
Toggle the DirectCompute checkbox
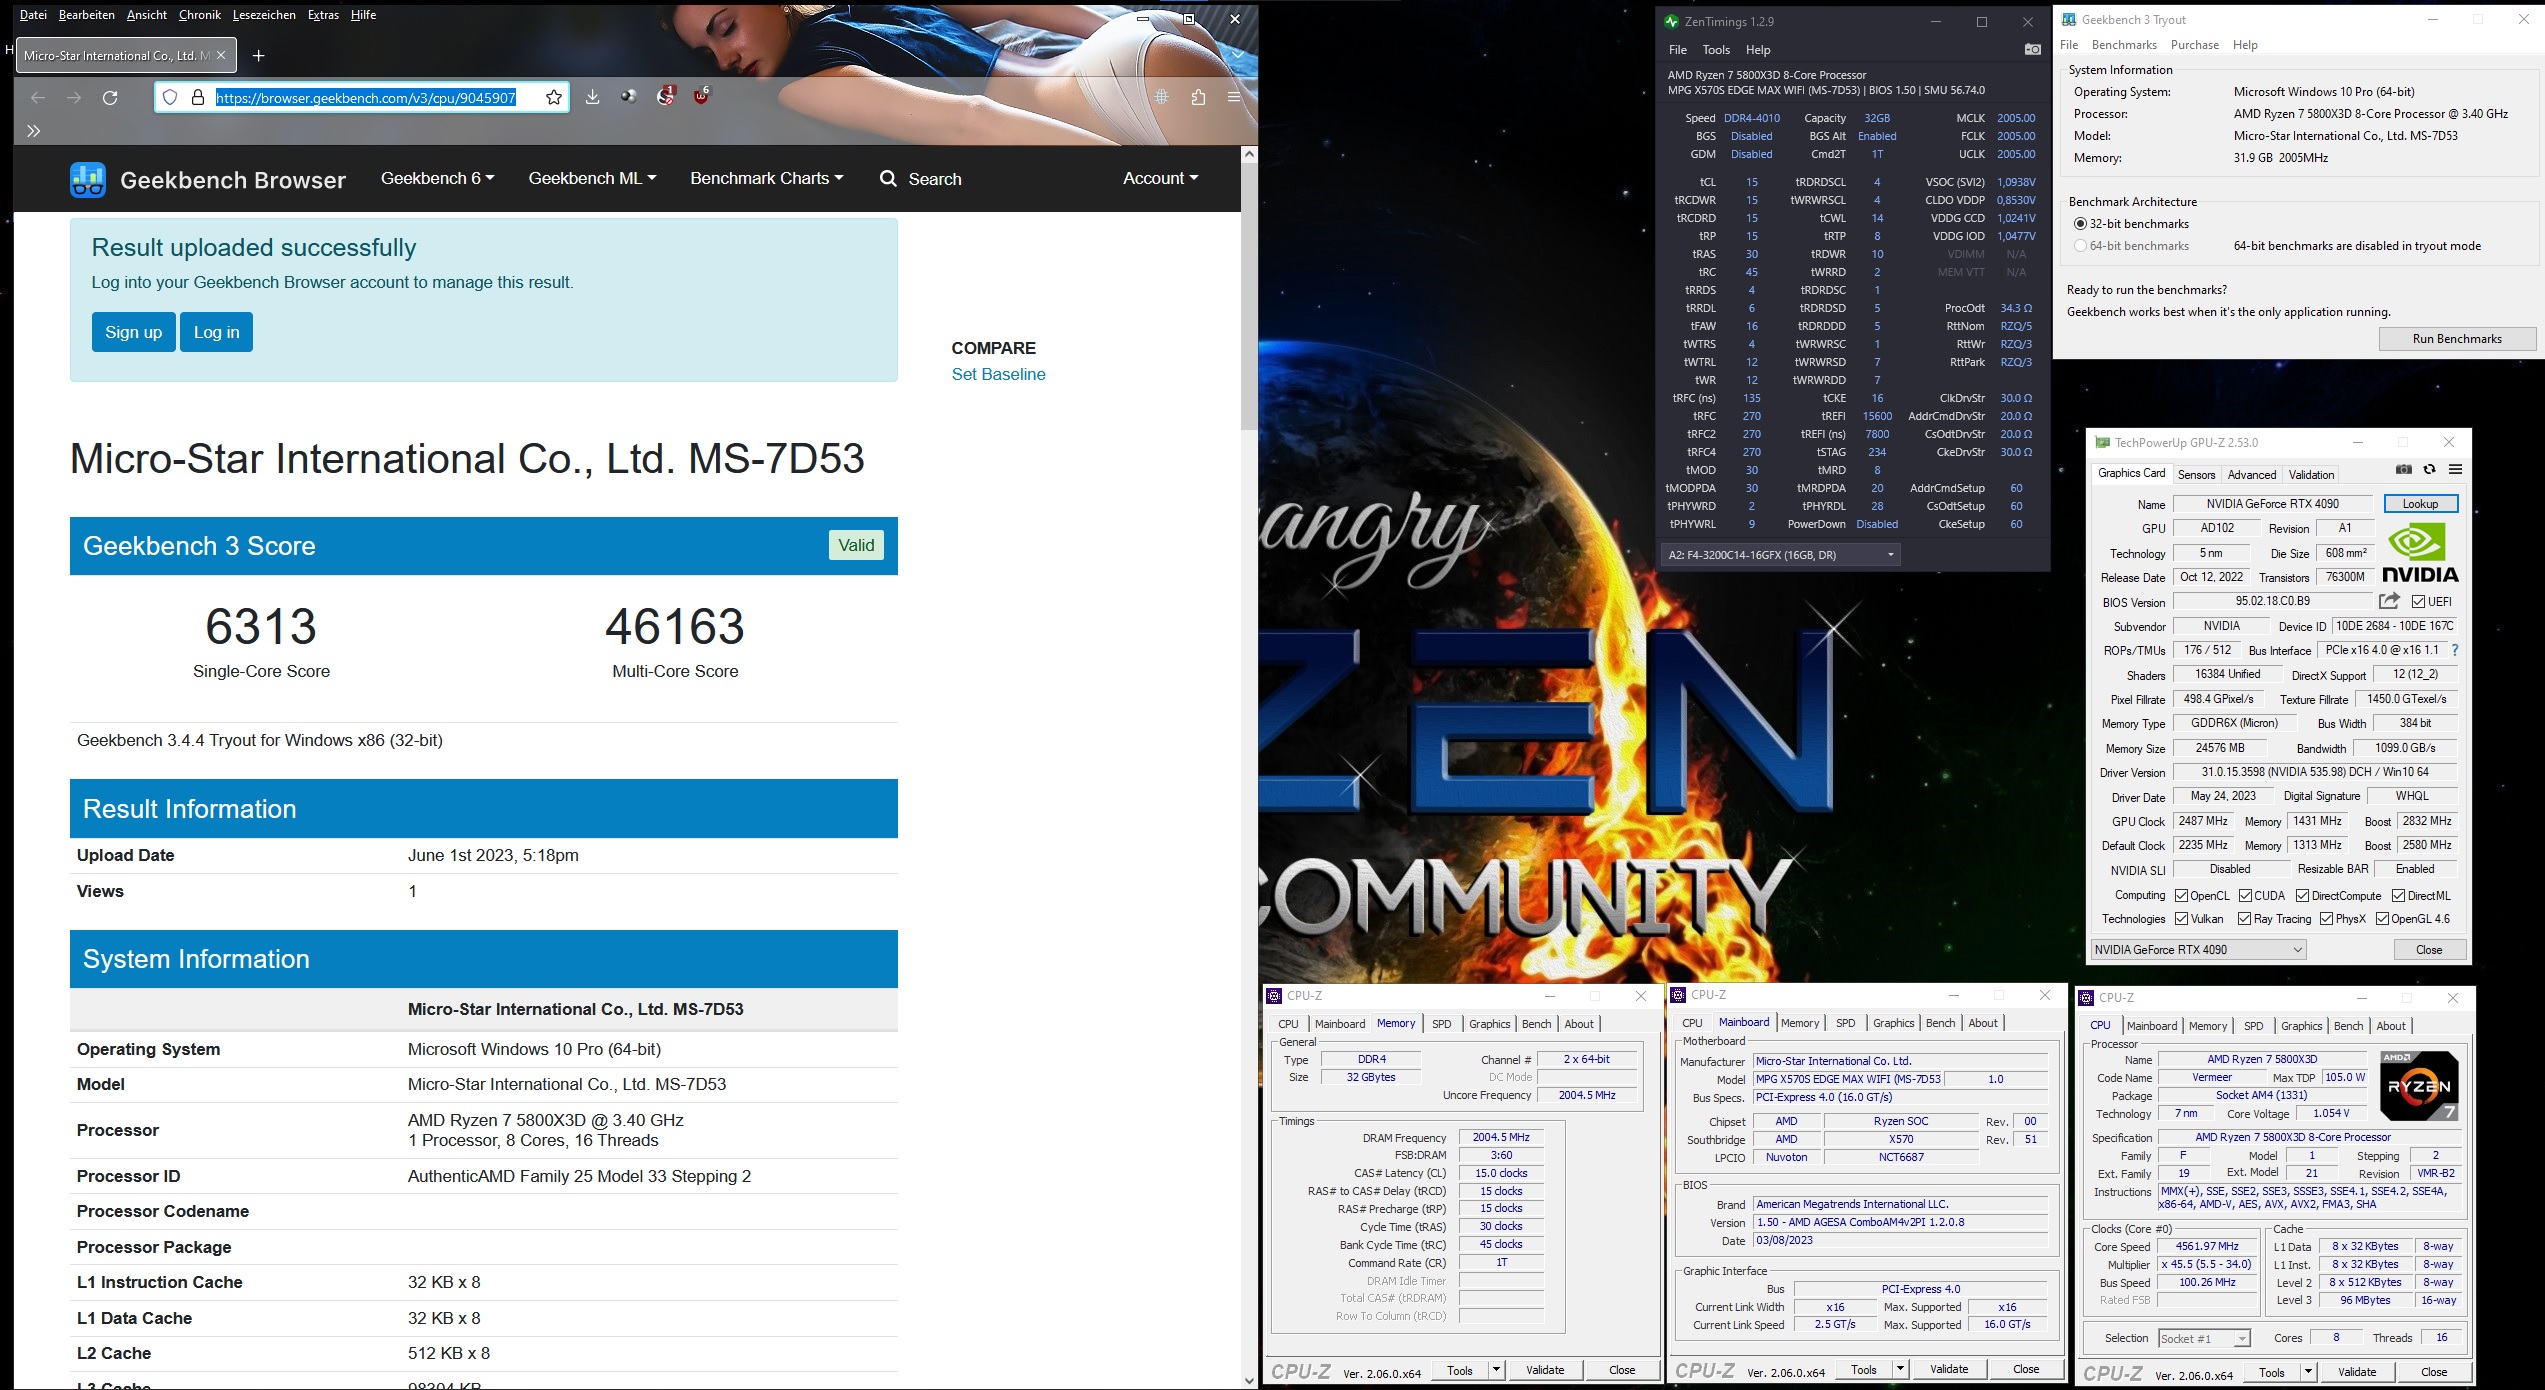point(2303,896)
